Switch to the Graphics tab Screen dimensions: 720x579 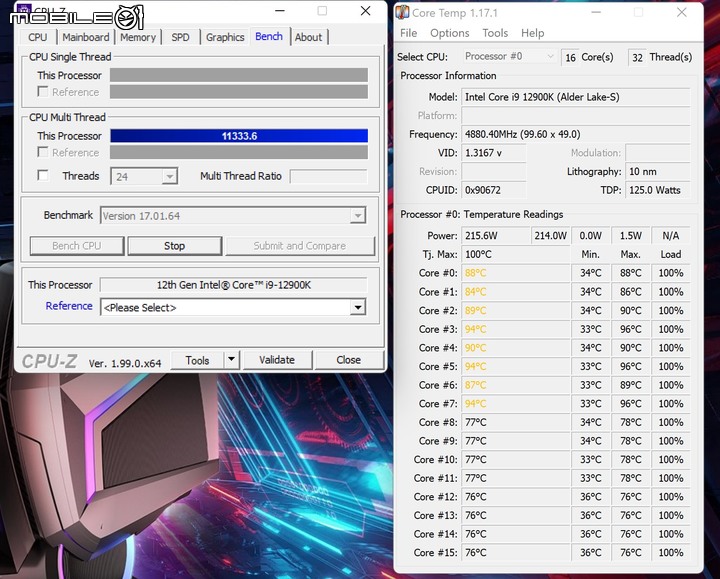(x=225, y=37)
